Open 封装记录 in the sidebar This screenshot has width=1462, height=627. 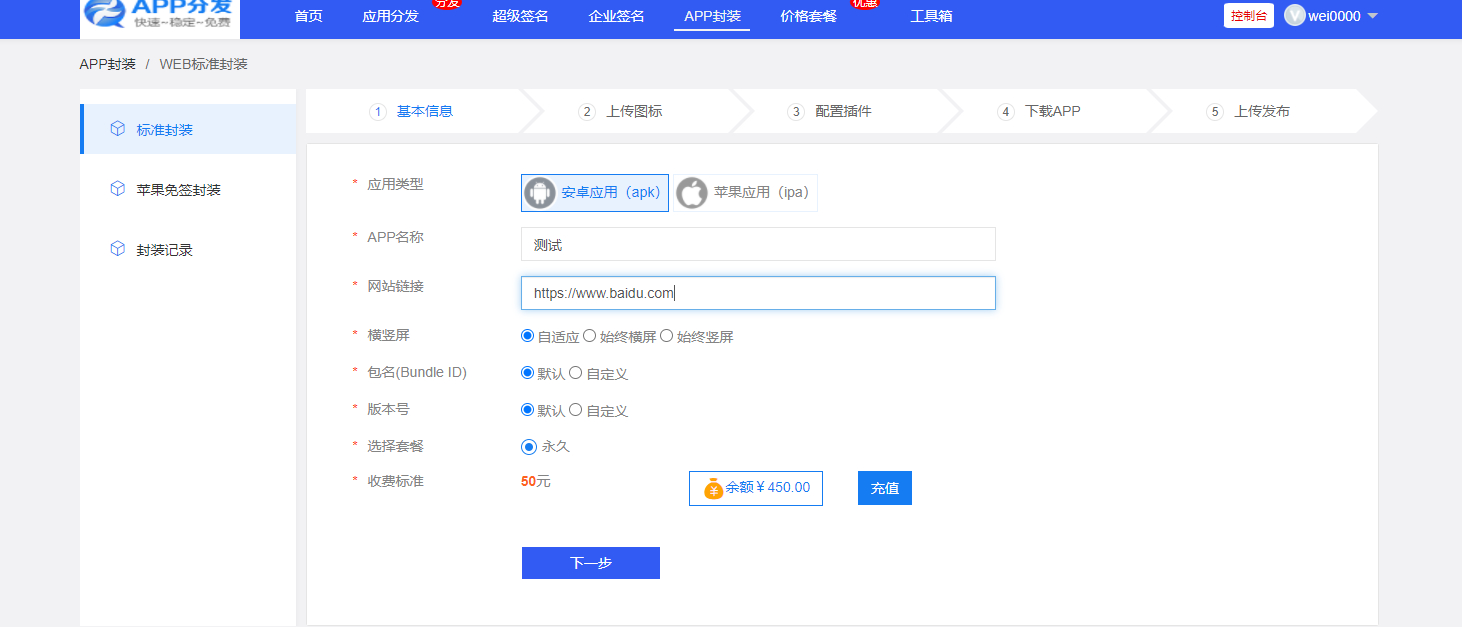click(188, 249)
